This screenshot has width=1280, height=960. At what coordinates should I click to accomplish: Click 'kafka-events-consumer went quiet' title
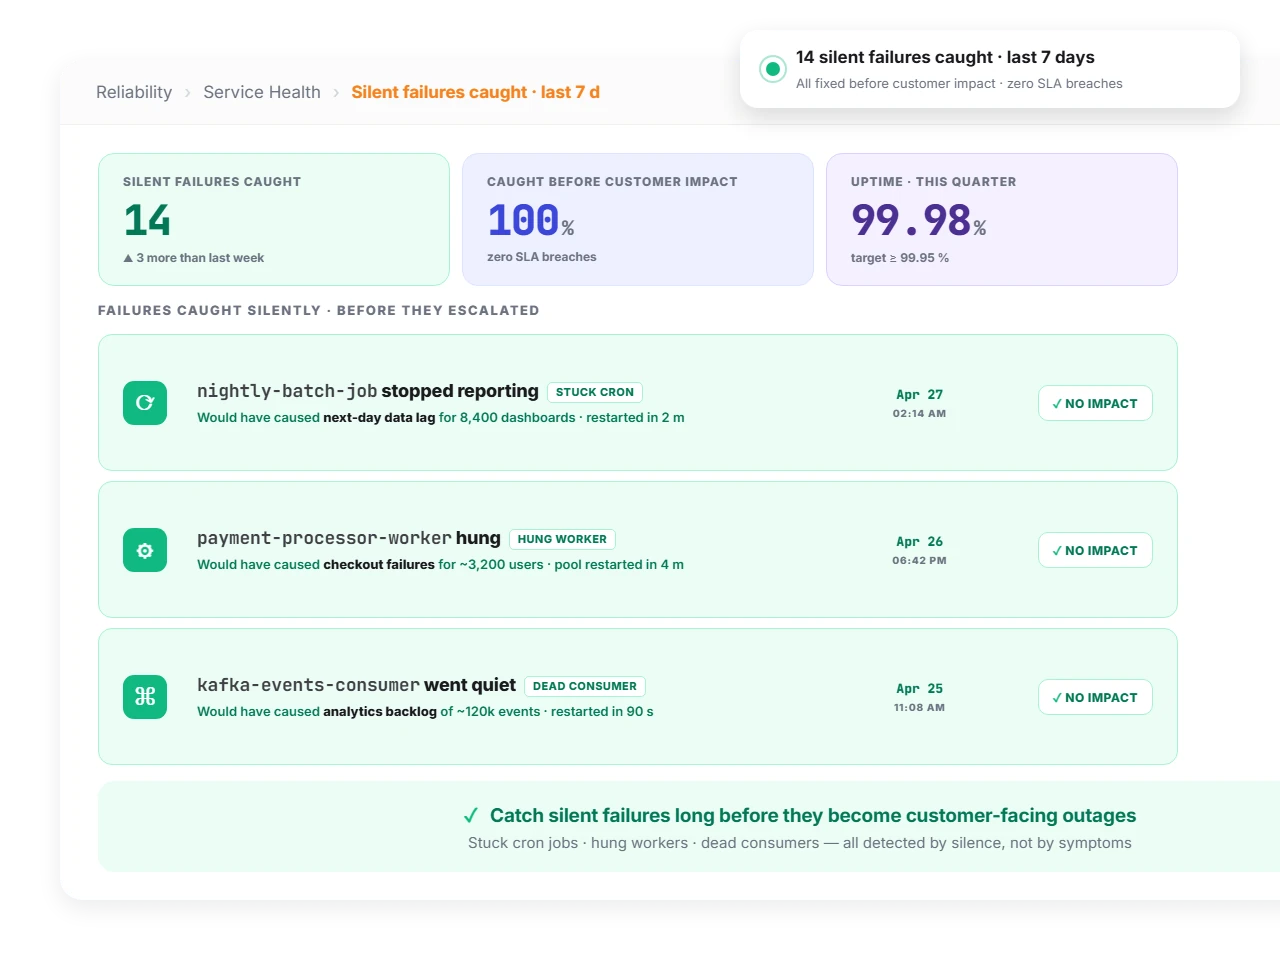coord(356,685)
